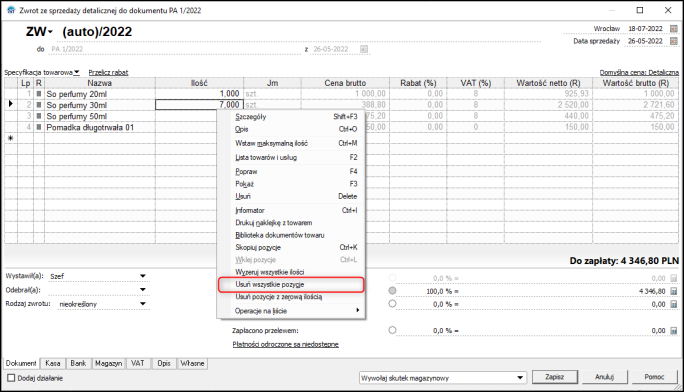Click the R marker of Pomadka długotrwała 01

coord(39,127)
